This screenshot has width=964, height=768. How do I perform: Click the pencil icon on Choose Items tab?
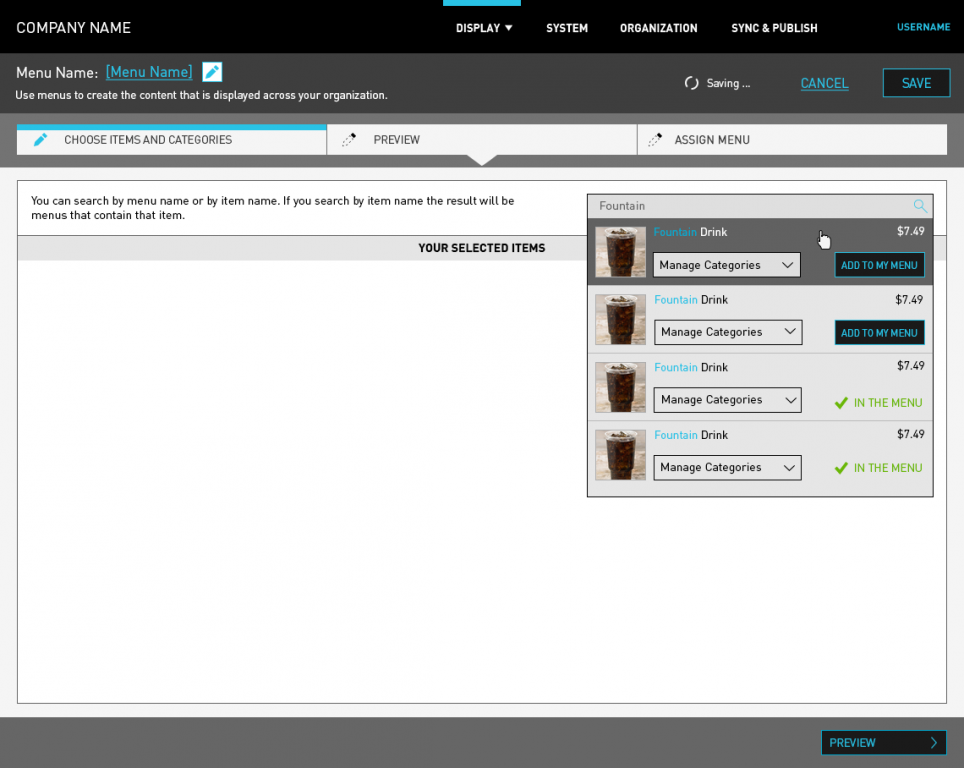41,140
